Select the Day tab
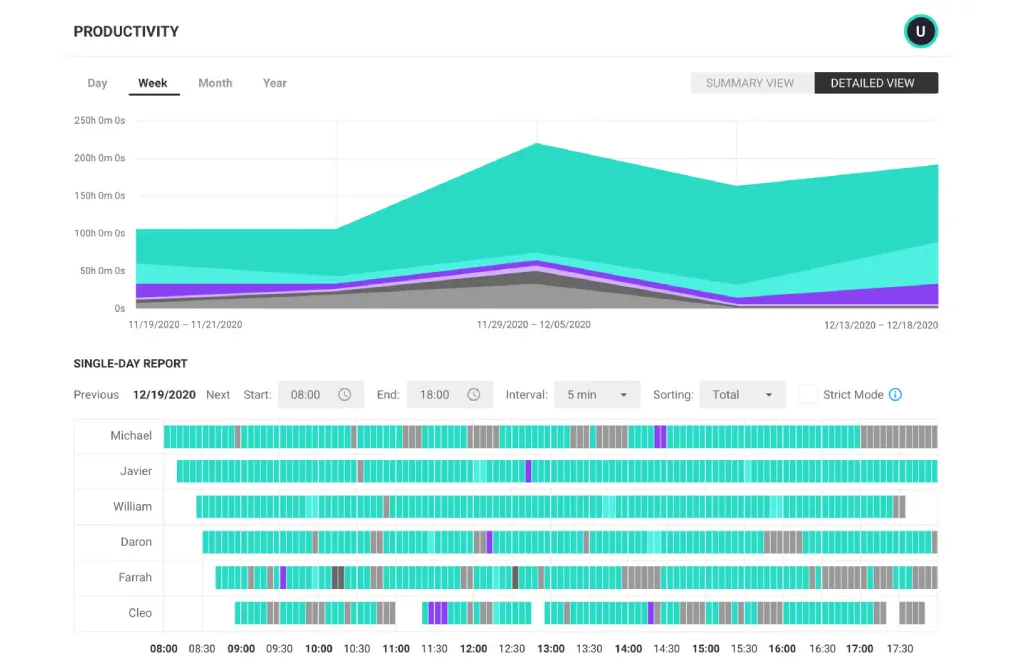Viewport: 1024px width, 660px height. (x=97, y=83)
